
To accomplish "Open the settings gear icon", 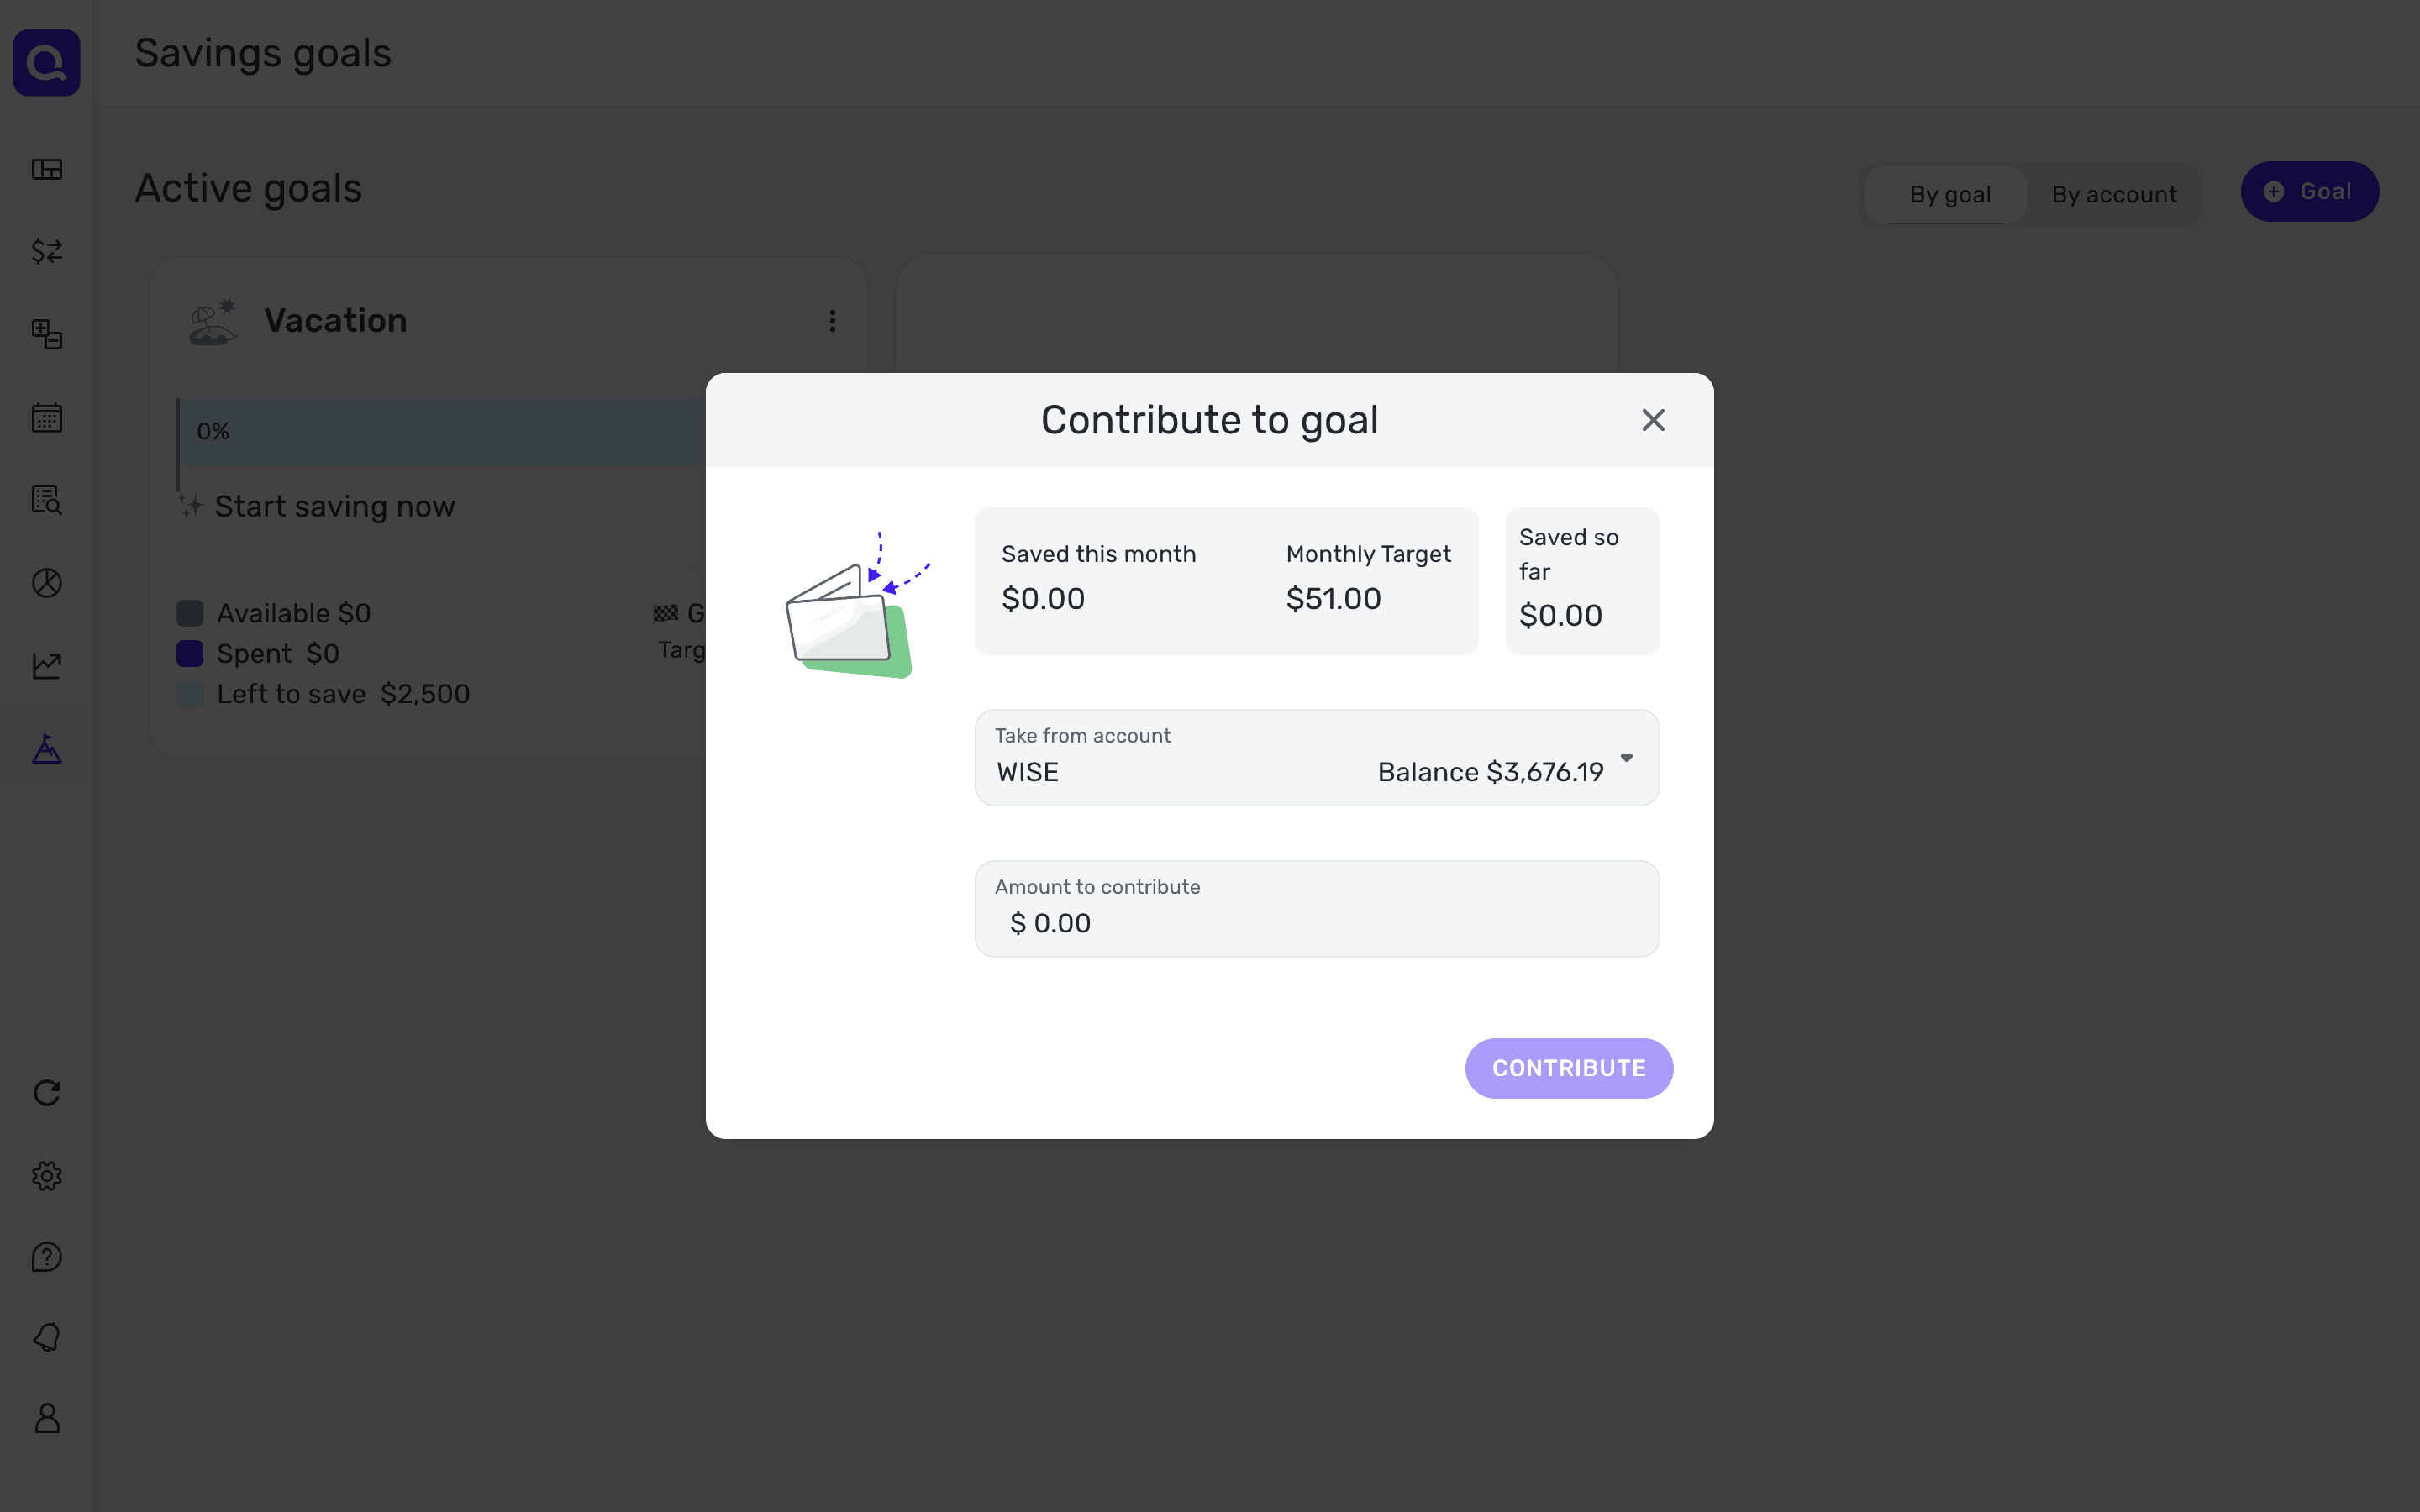I will 47,1175.
